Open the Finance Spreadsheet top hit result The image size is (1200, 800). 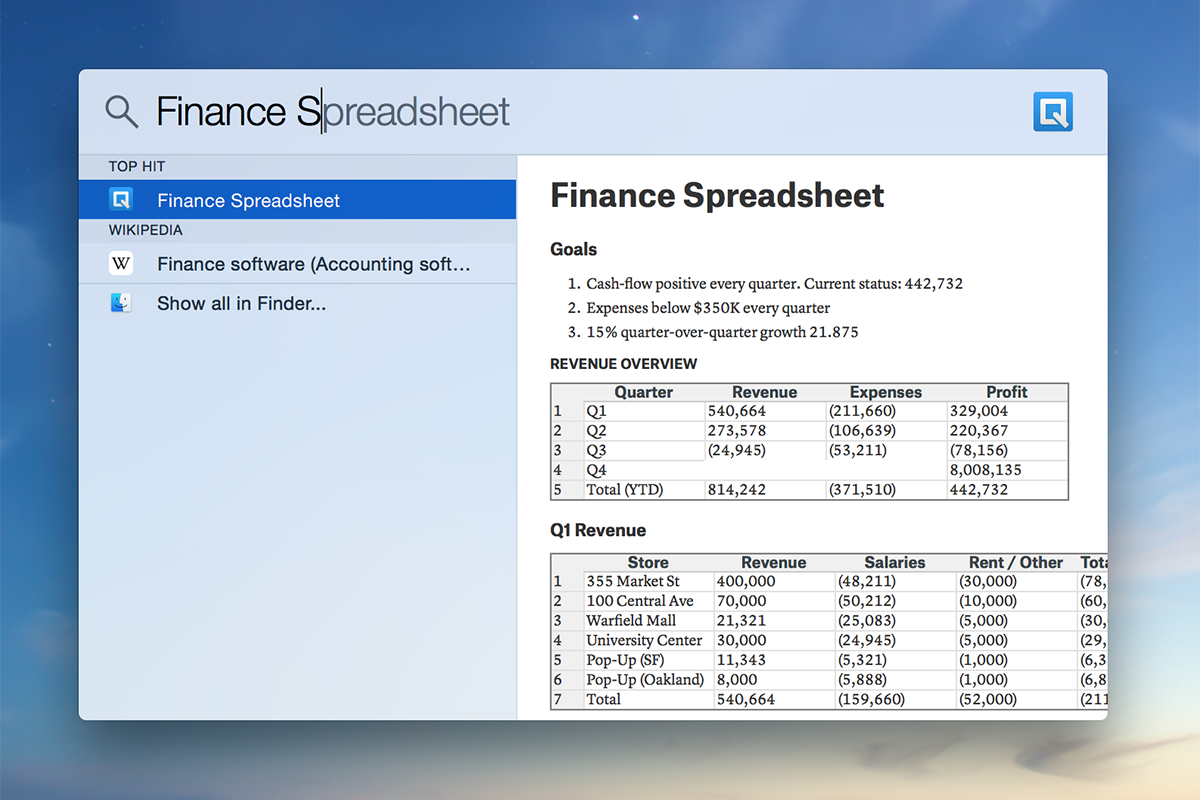pos(248,200)
